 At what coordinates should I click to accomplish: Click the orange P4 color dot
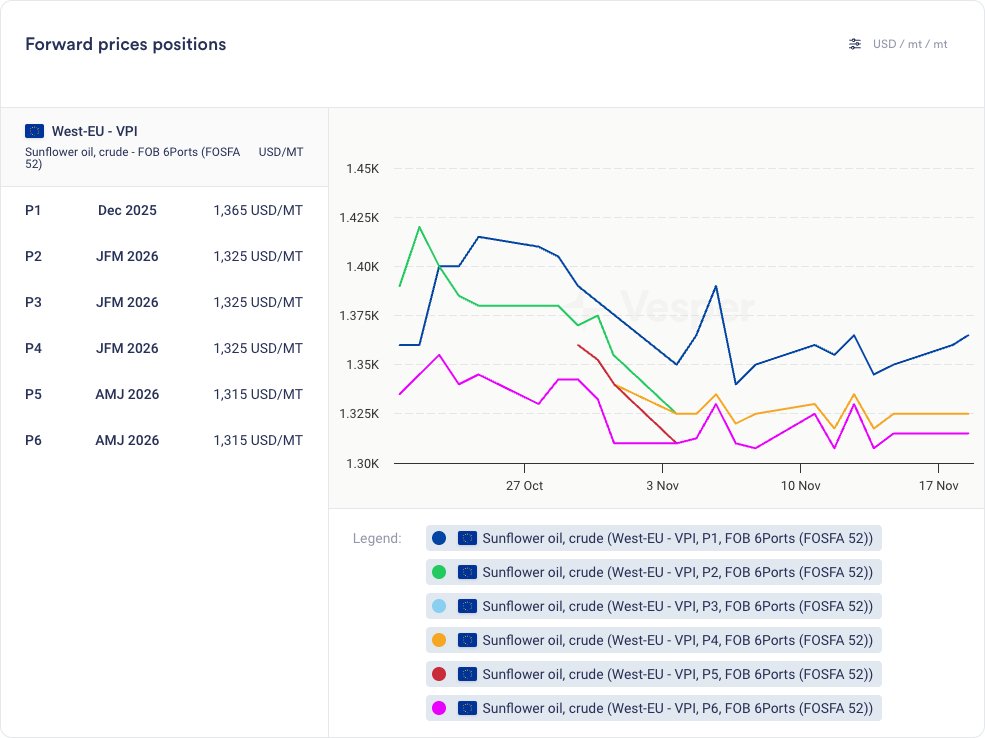[438, 640]
